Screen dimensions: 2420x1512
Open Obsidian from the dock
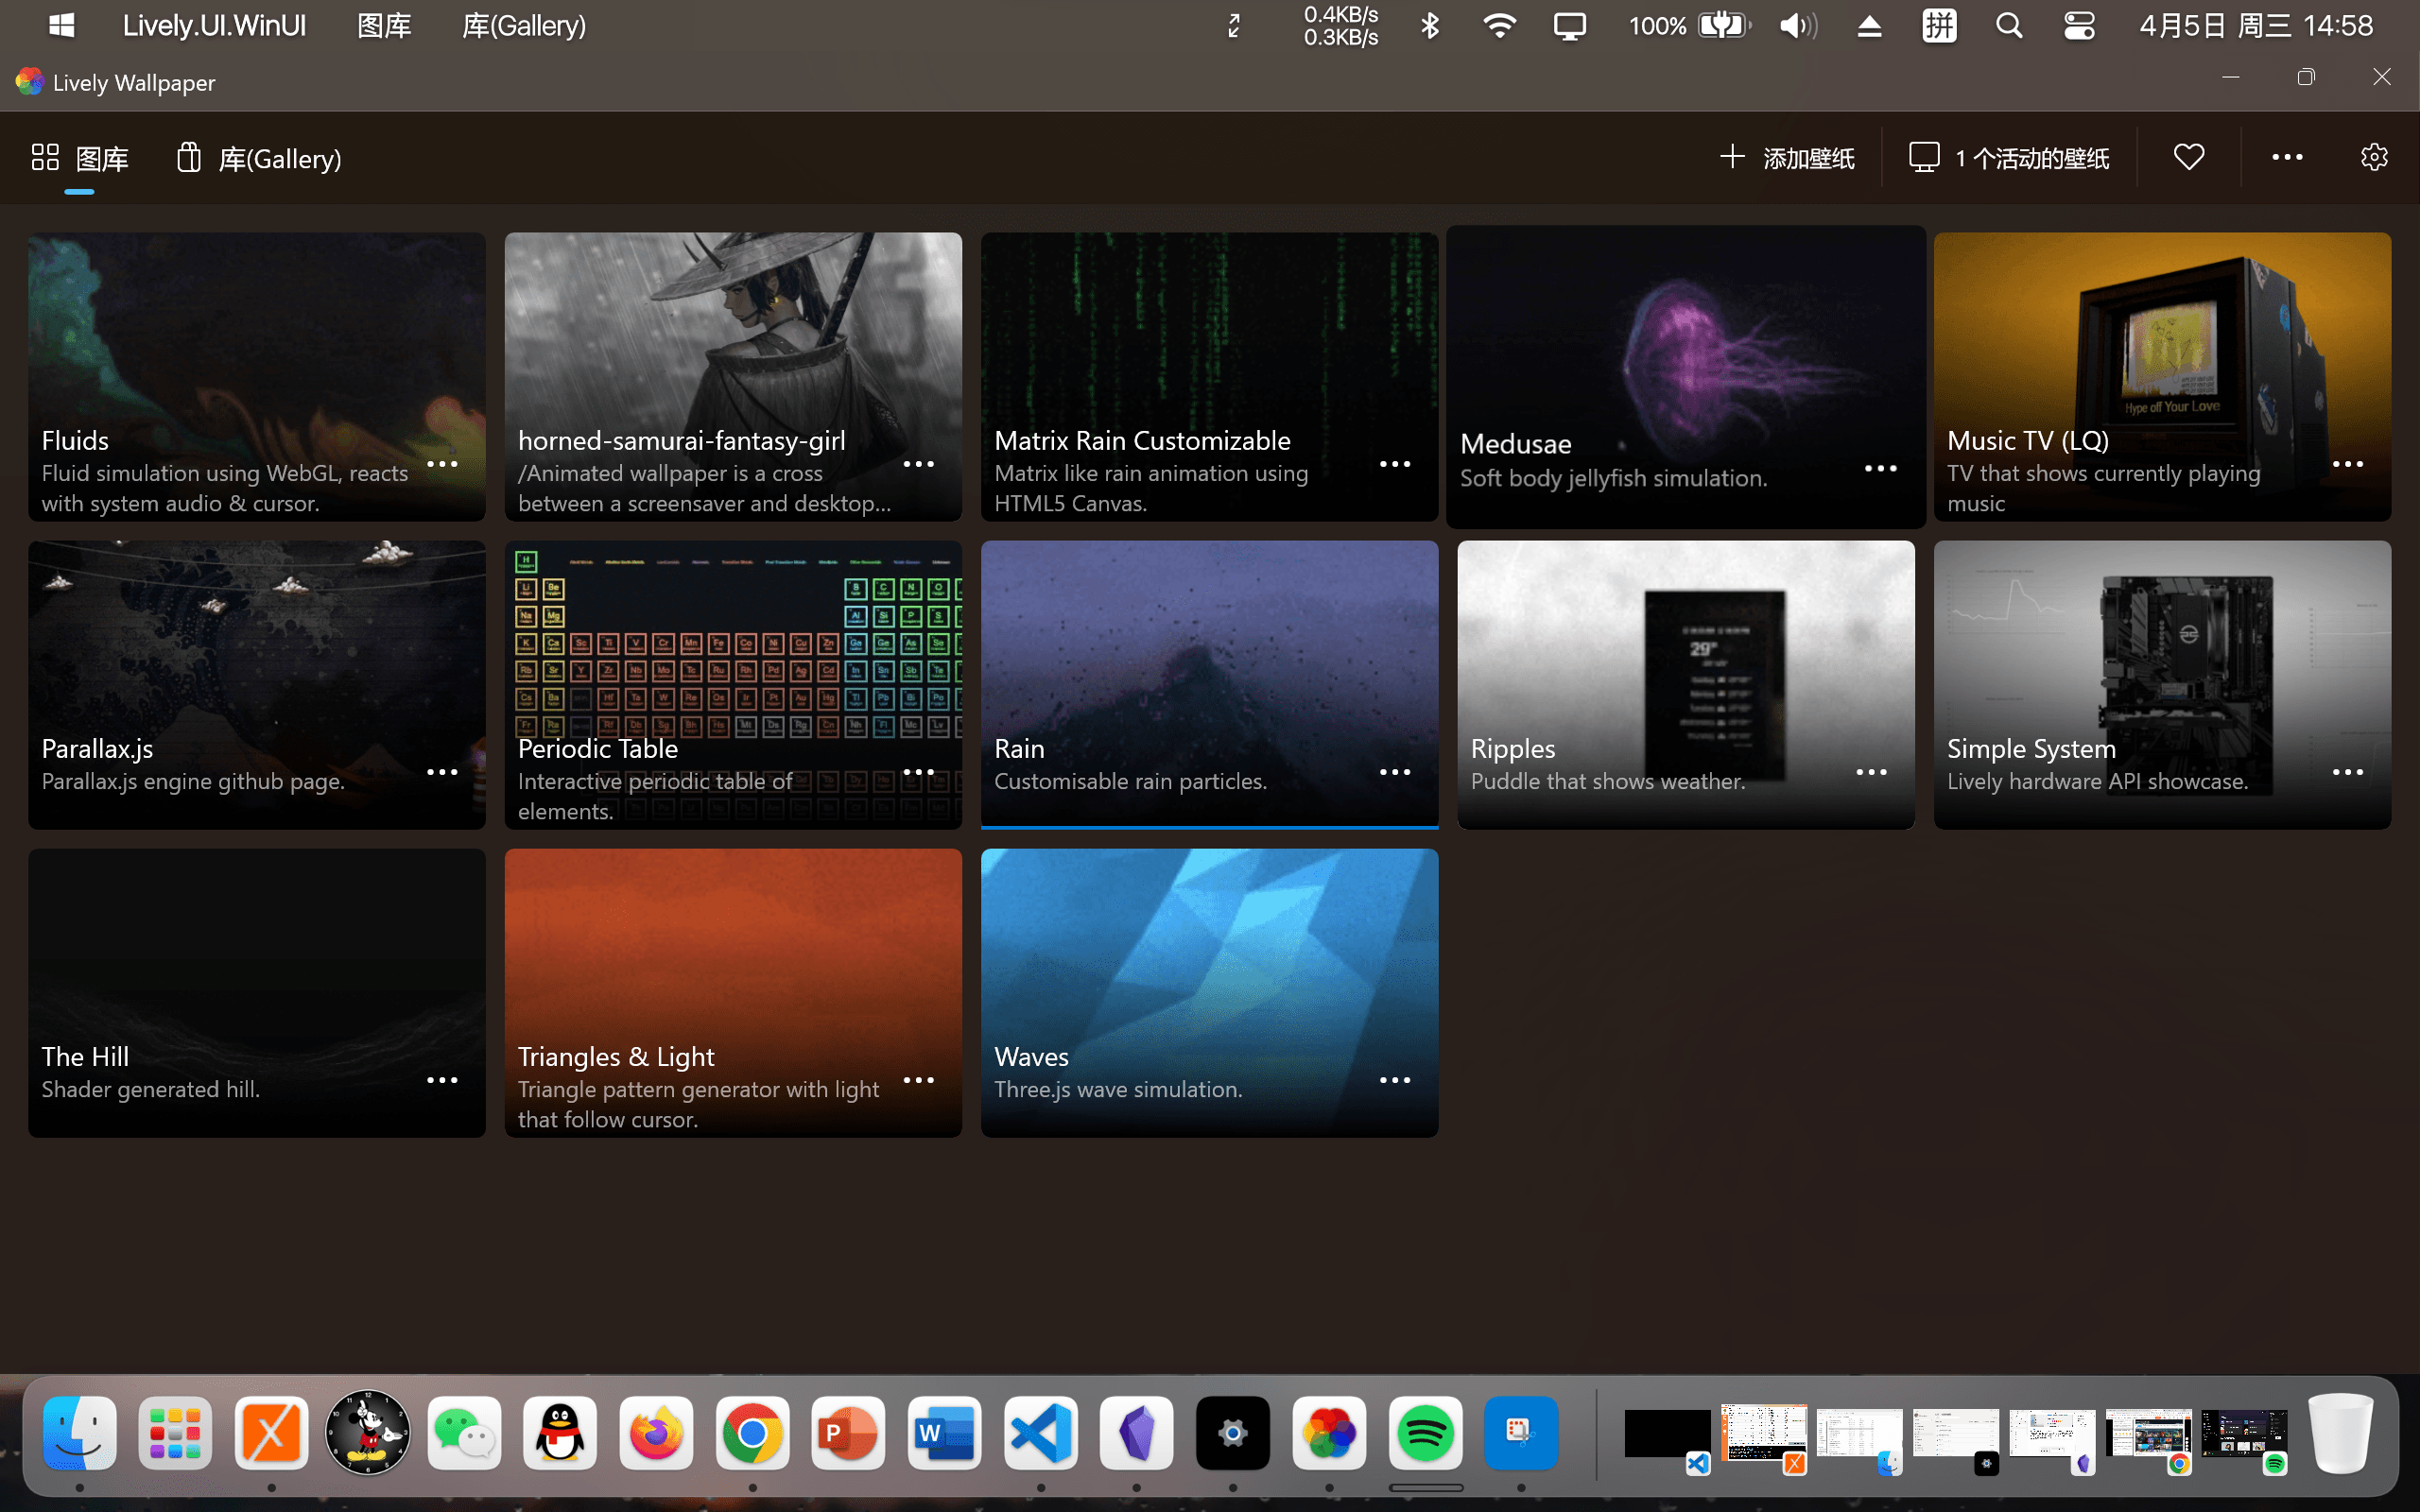click(x=1137, y=1432)
